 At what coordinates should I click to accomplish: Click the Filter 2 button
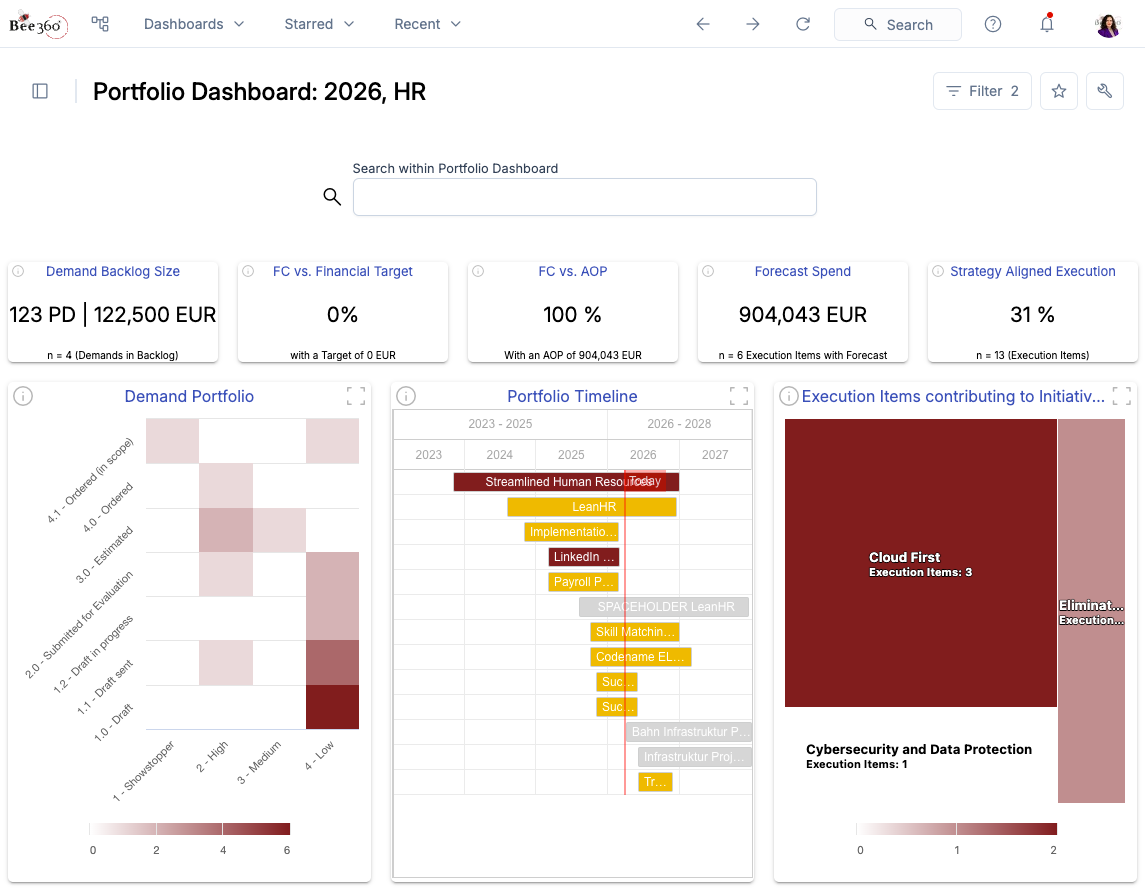(982, 91)
